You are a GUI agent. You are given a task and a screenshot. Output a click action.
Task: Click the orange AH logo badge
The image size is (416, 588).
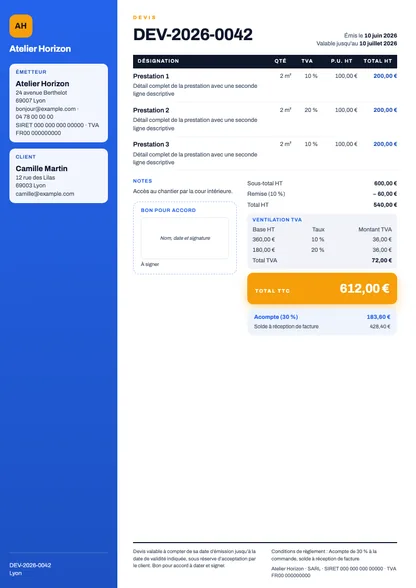coord(21,26)
